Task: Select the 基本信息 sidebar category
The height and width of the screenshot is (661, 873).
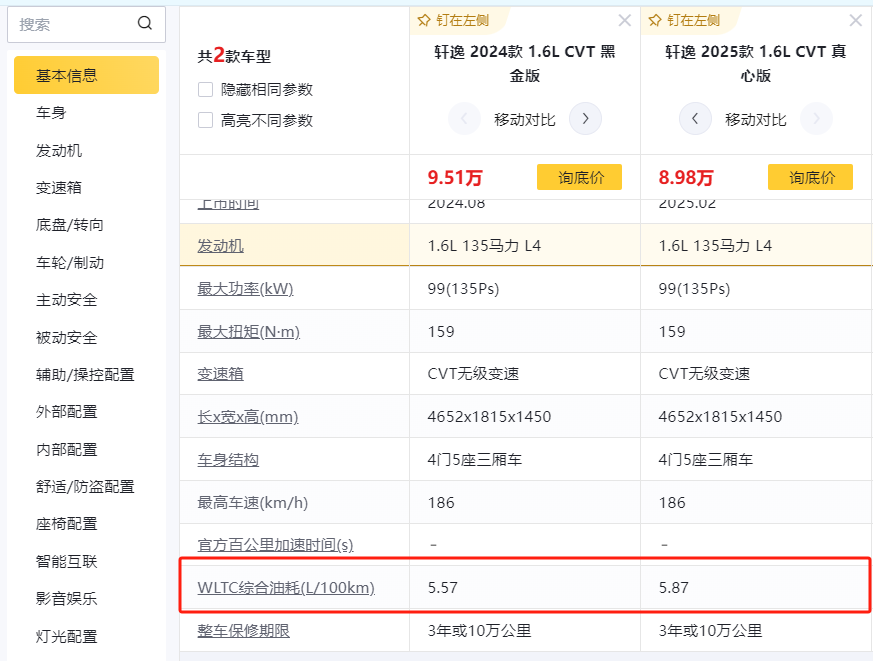Action: click(86, 75)
